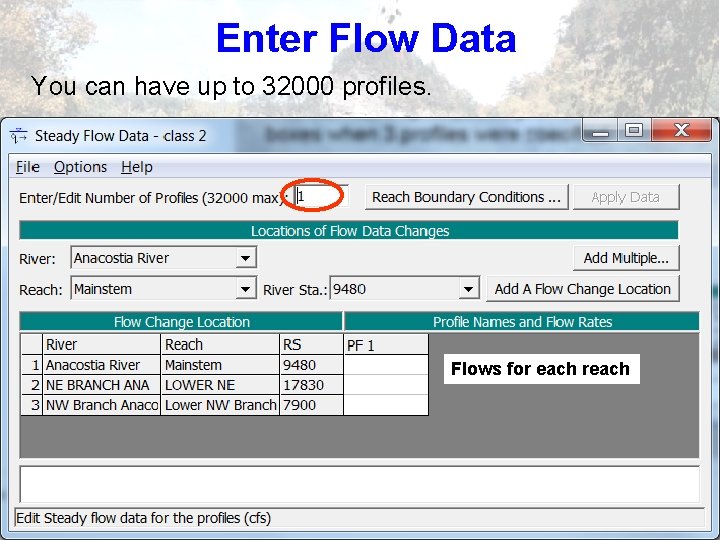The image size is (720, 540).
Task: Click the Mainstem cell in Reach column
Action: tap(220, 365)
